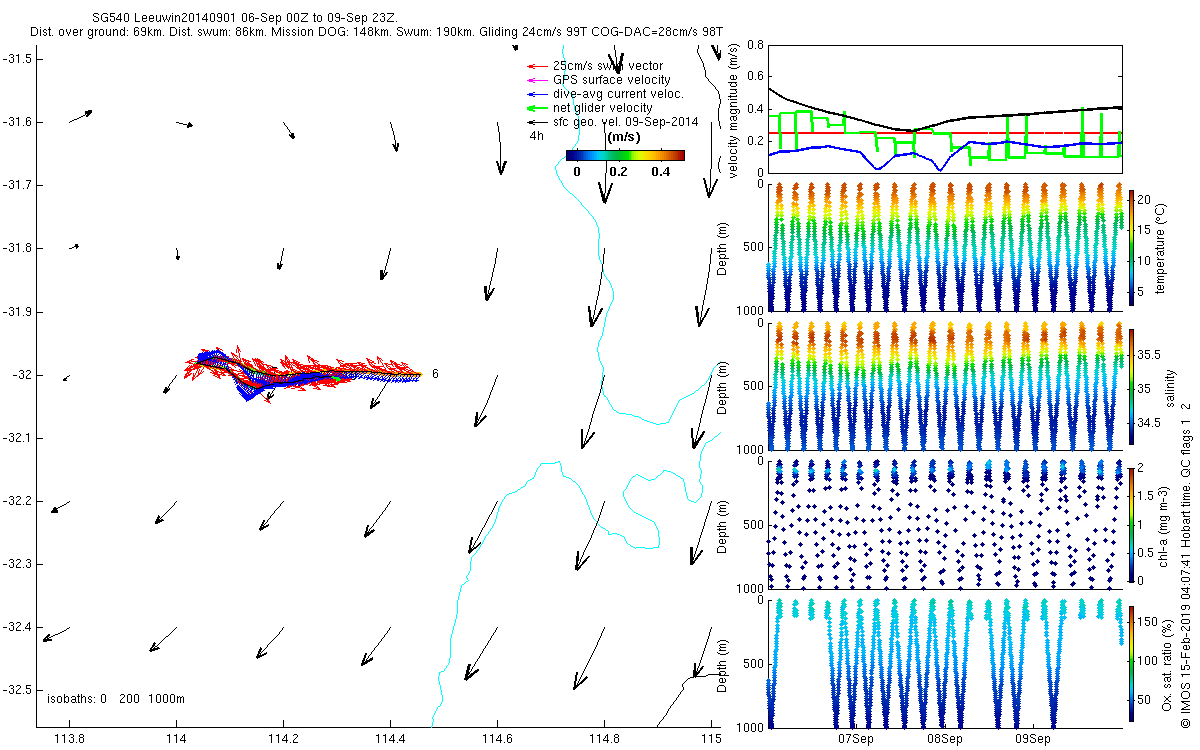Click the salinity colorbar

(1131, 389)
